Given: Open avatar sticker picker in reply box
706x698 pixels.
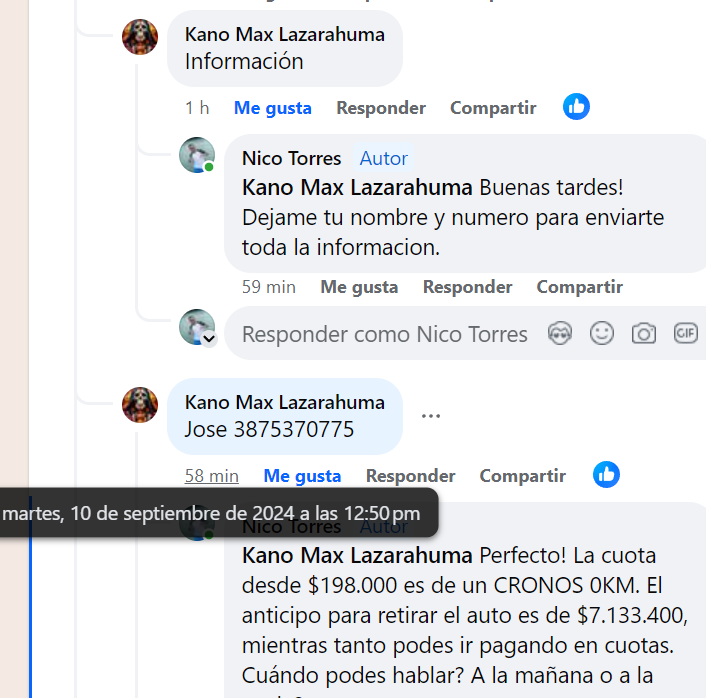Looking at the screenshot, I should (x=560, y=334).
